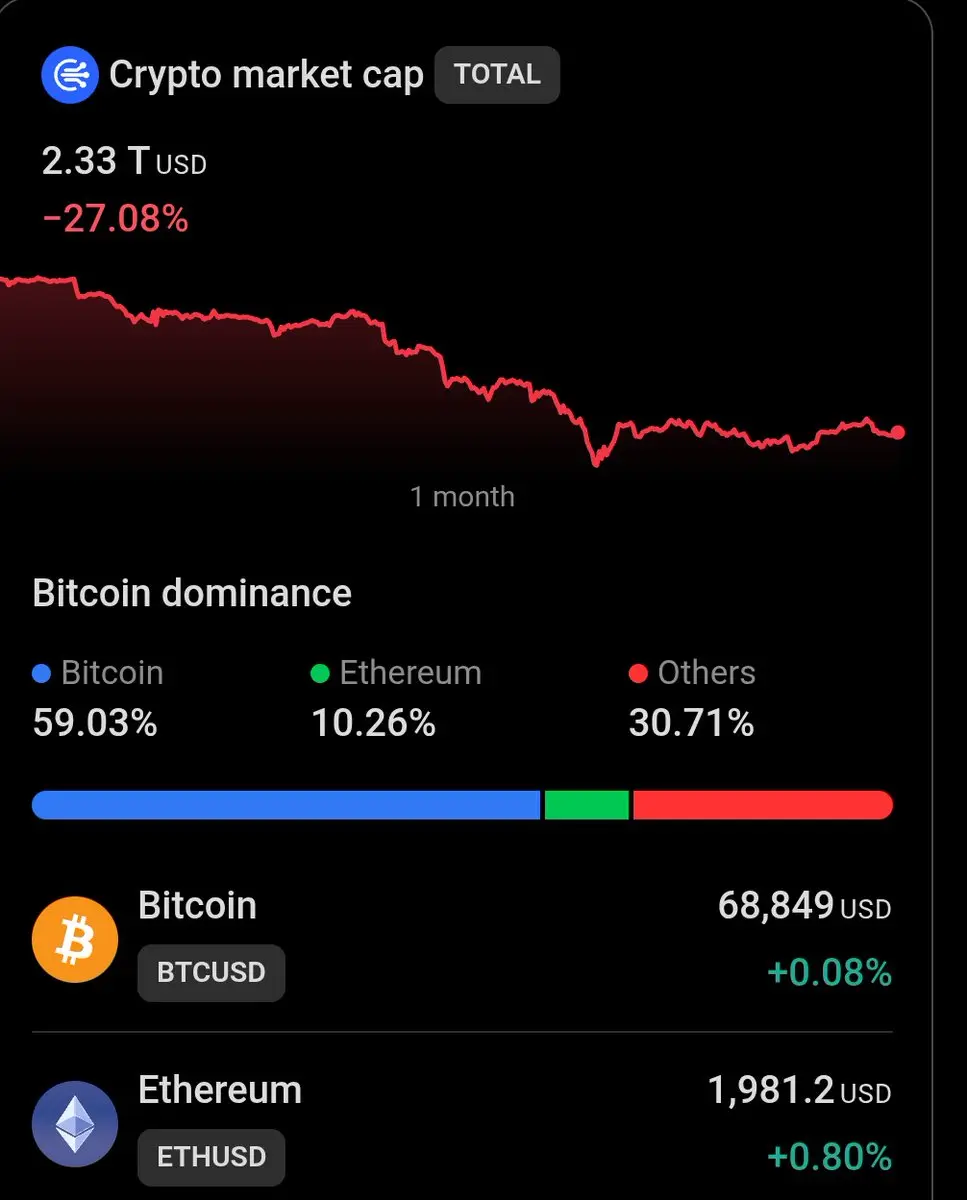Image resolution: width=967 pixels, height=1200 pixels.
Task: Click the Bitcoin dominance heading
Action: [x=192, y=594]
